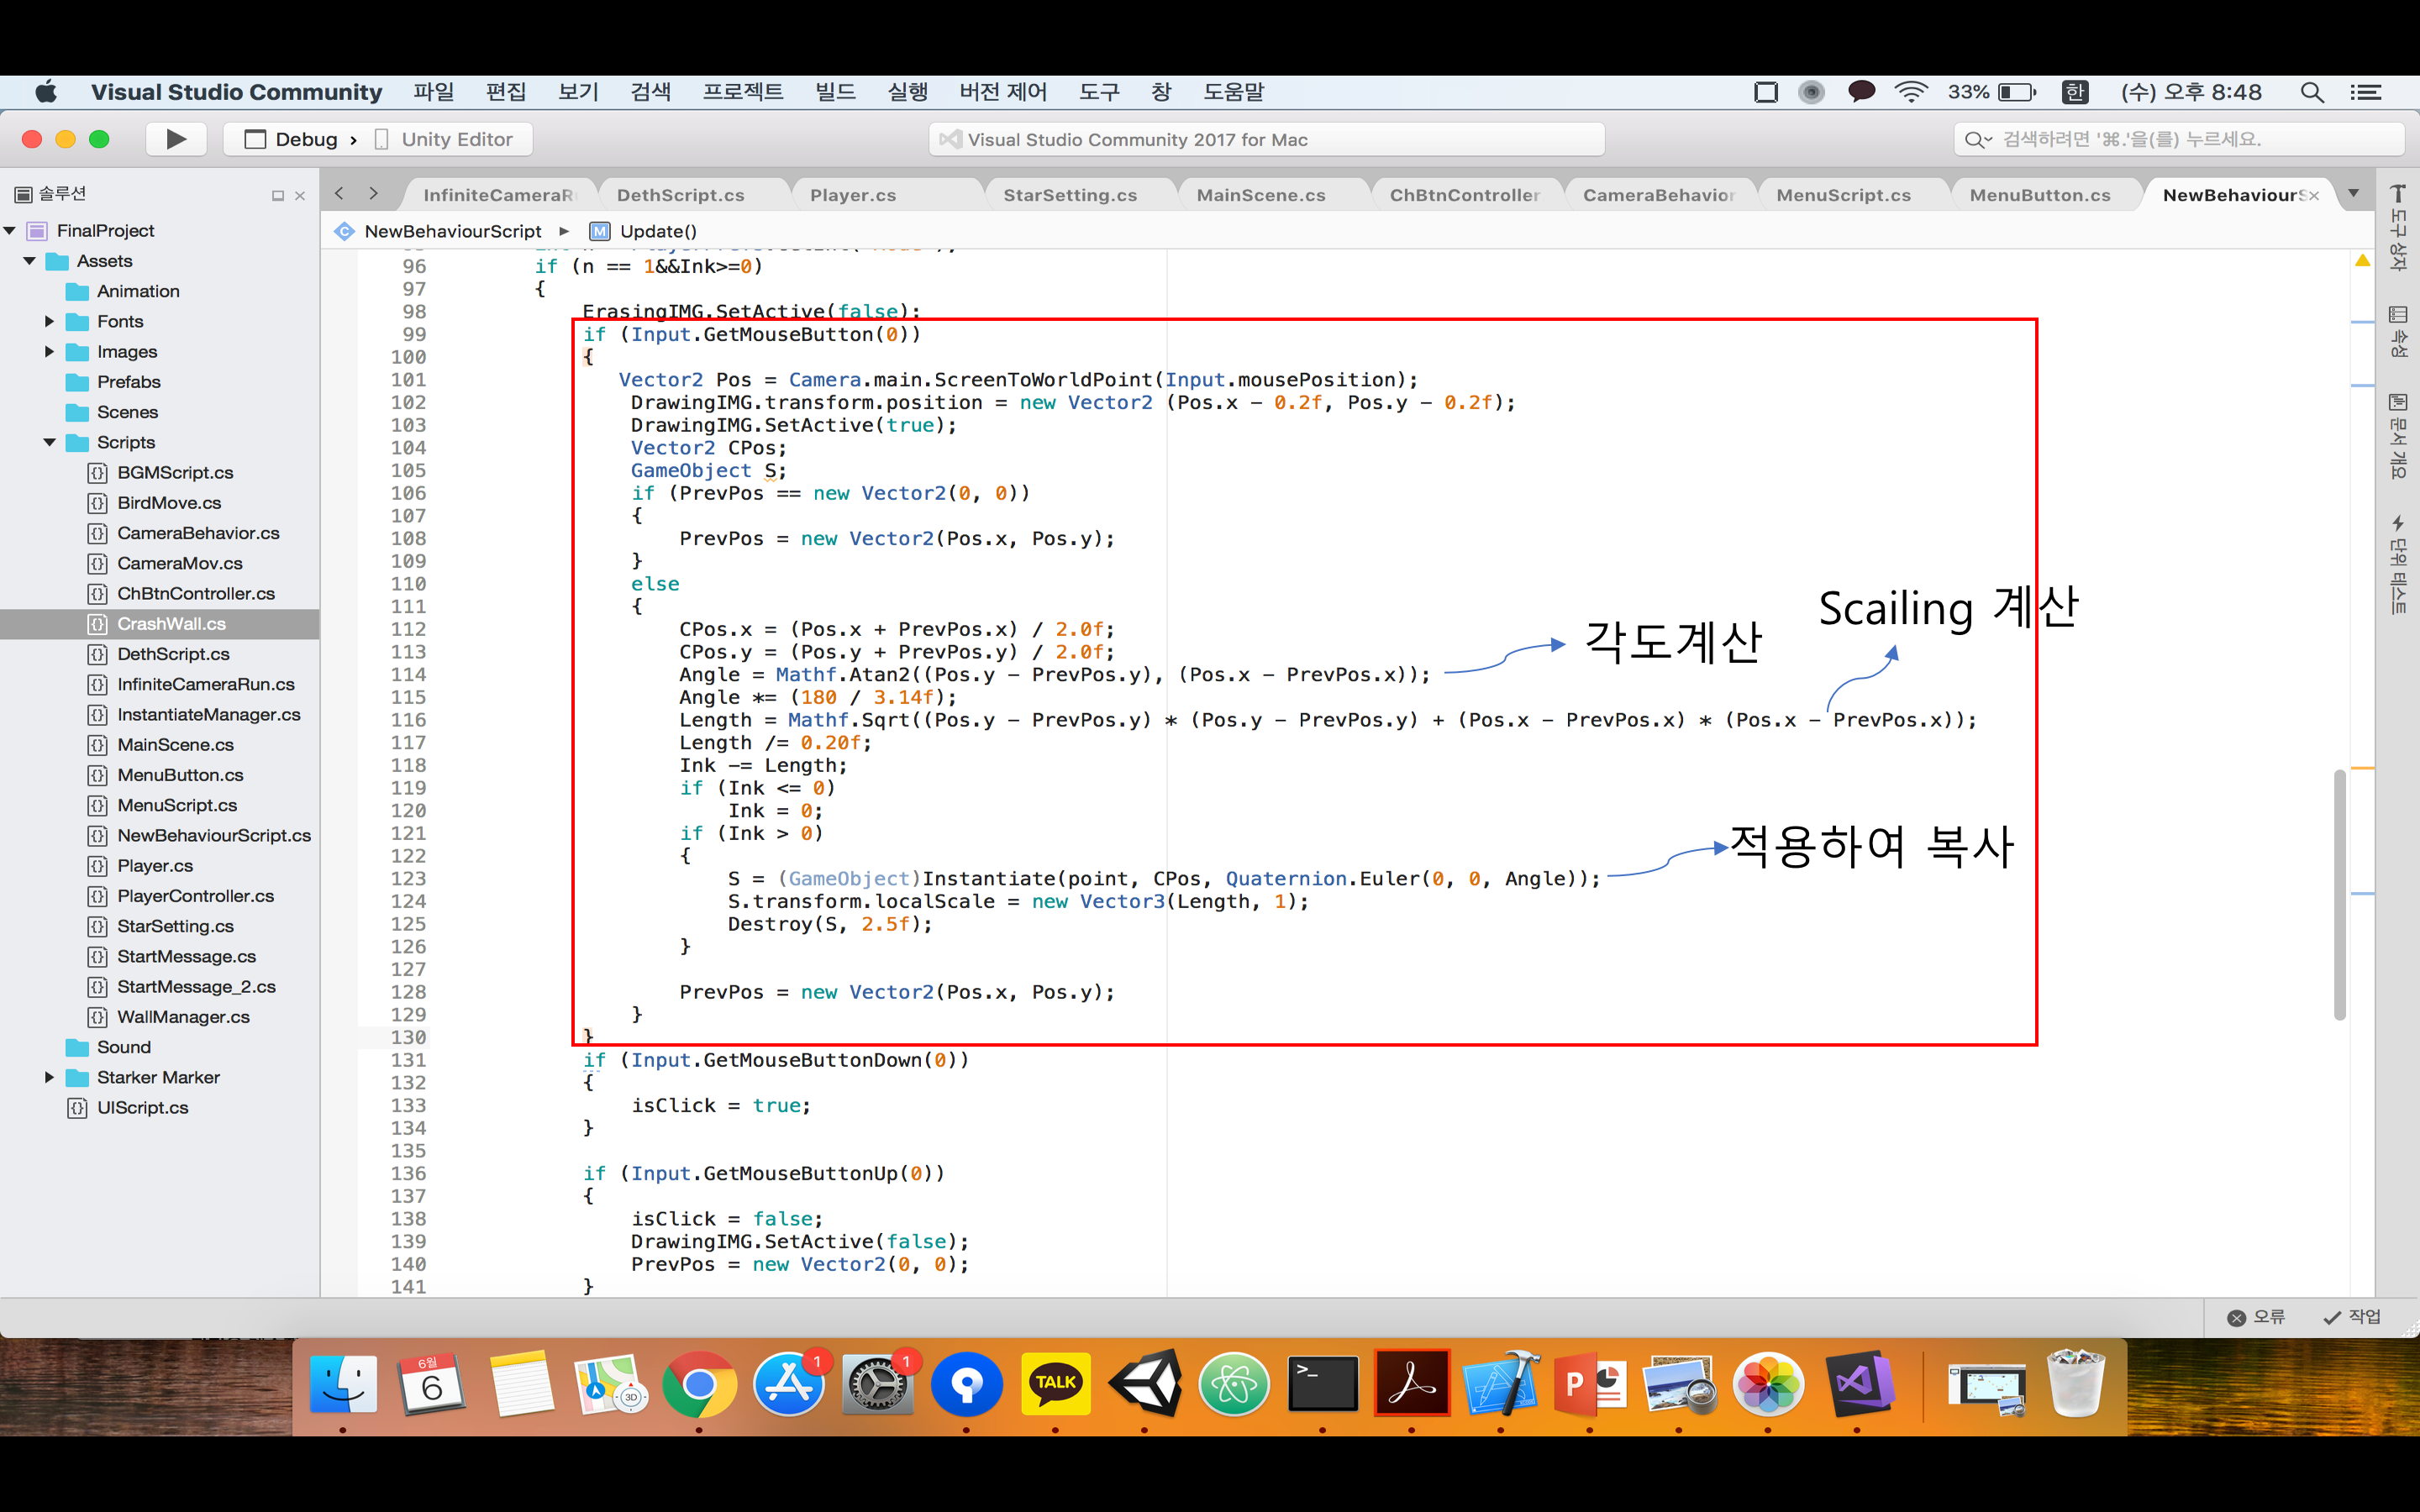The image size is (2420, 1512).
Task: Navigate back with the left arrow
Action: pyautogui.click(x=340, y=194)
